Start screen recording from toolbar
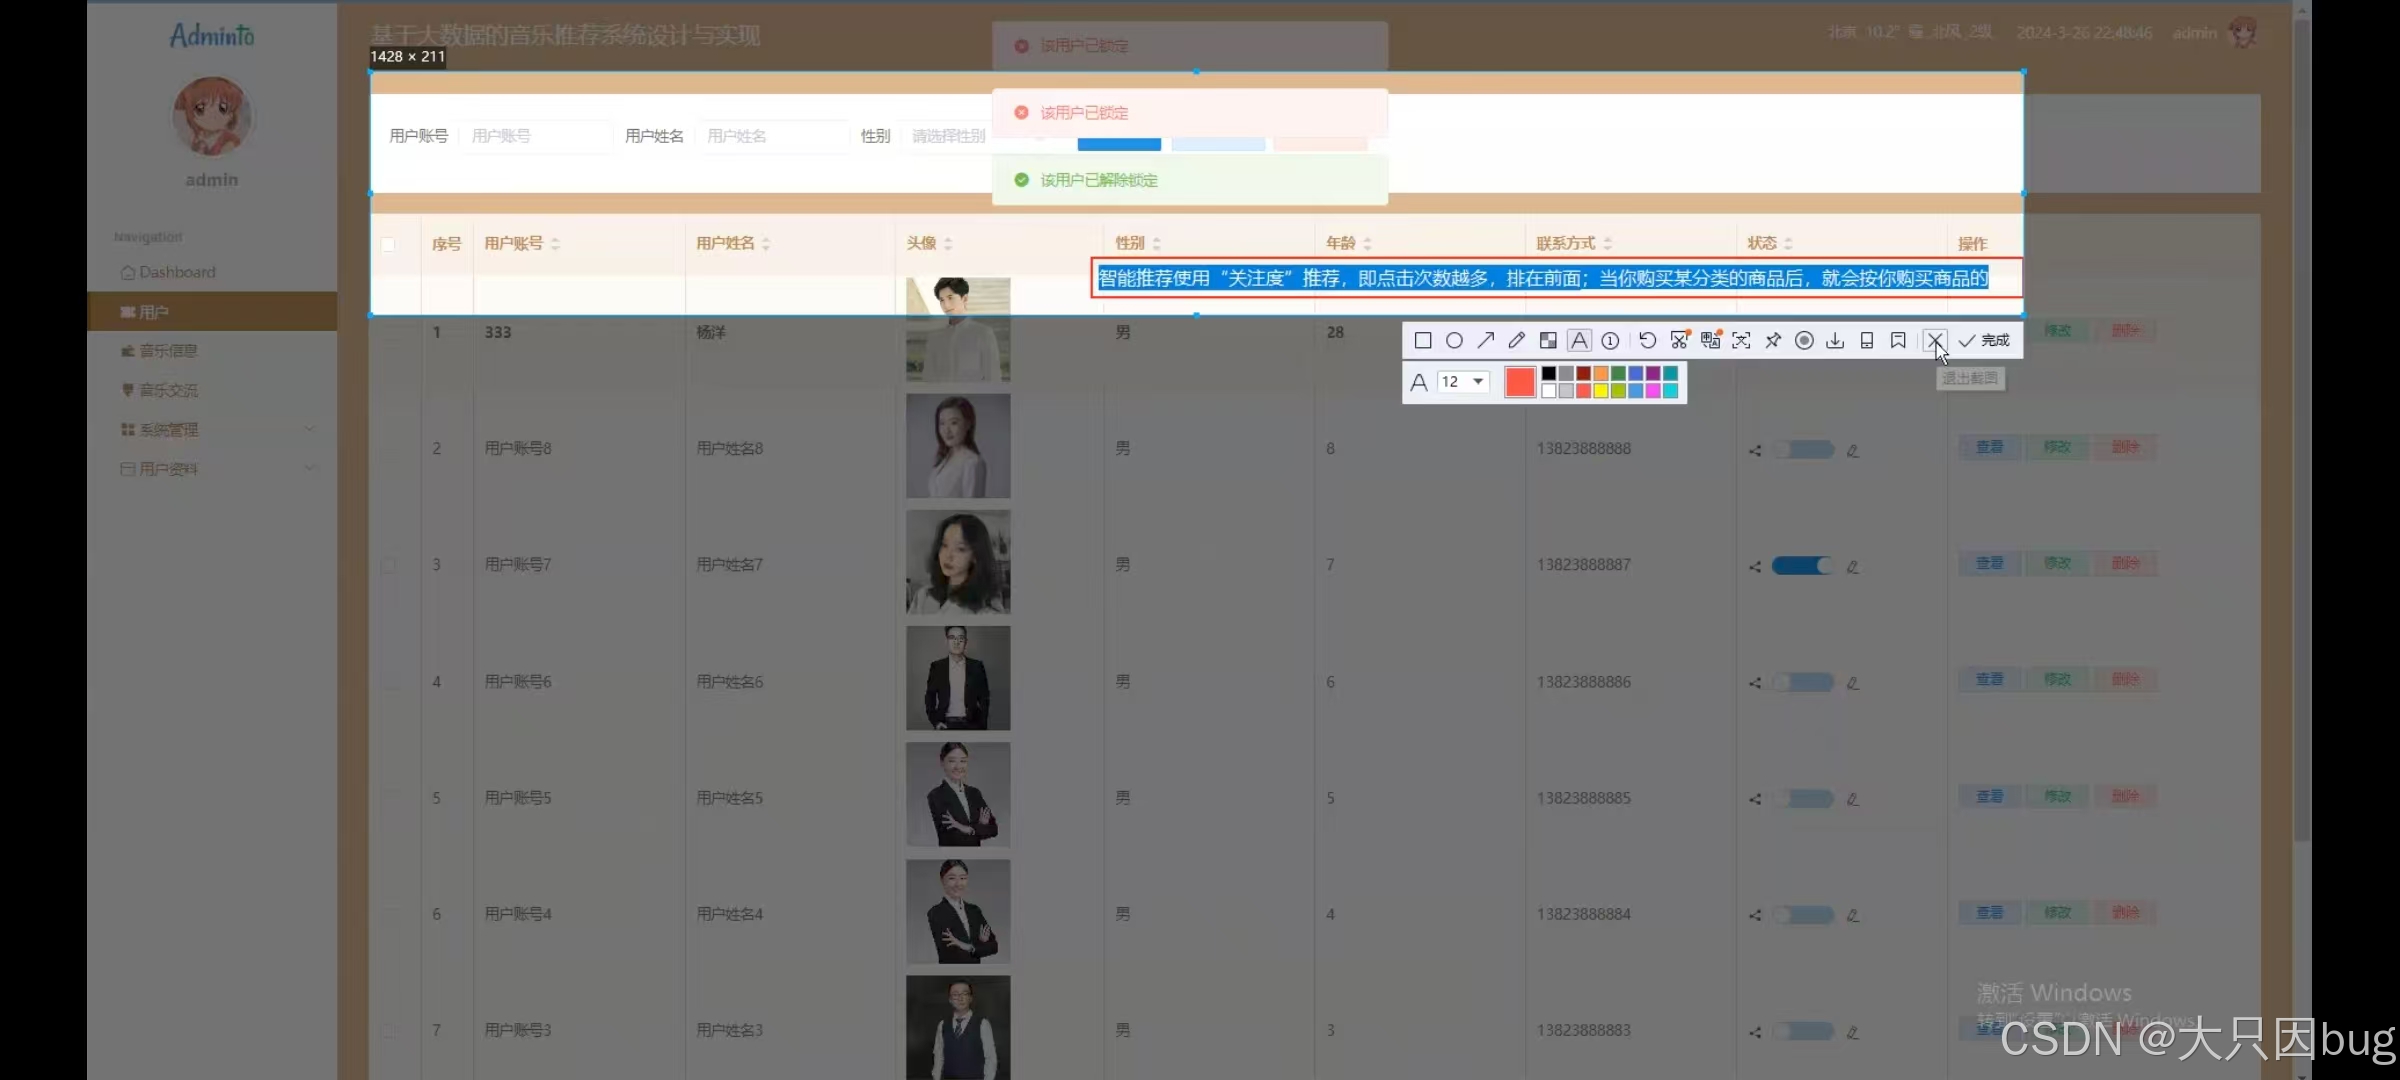Image resolution: width=2400 pixels, height=1080 pixels. tap(1804, 341)
